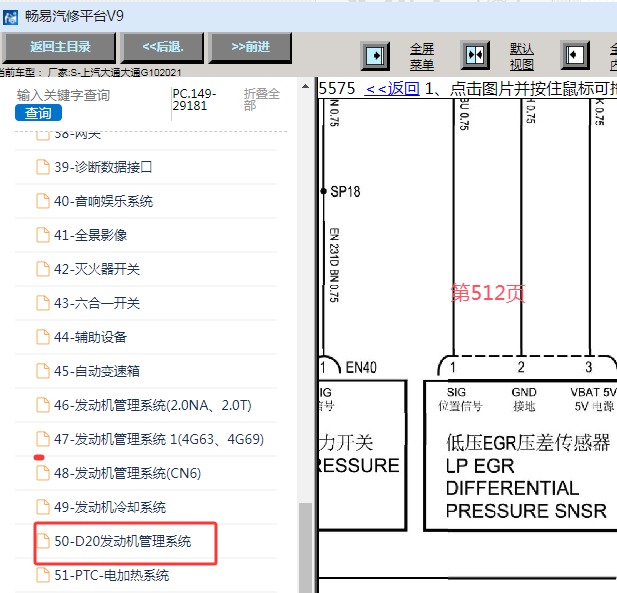Click the blue 查询 search button

(x=38, y=113)
